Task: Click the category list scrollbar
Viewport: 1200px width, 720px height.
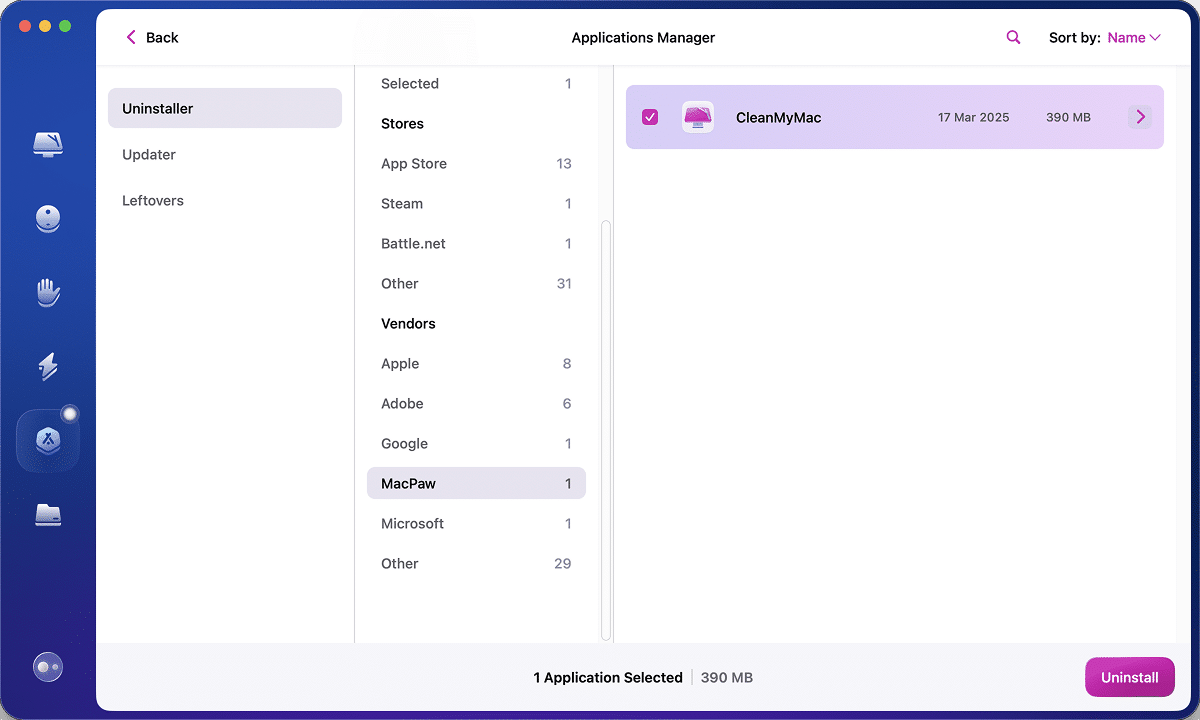Action: (605, 430)
